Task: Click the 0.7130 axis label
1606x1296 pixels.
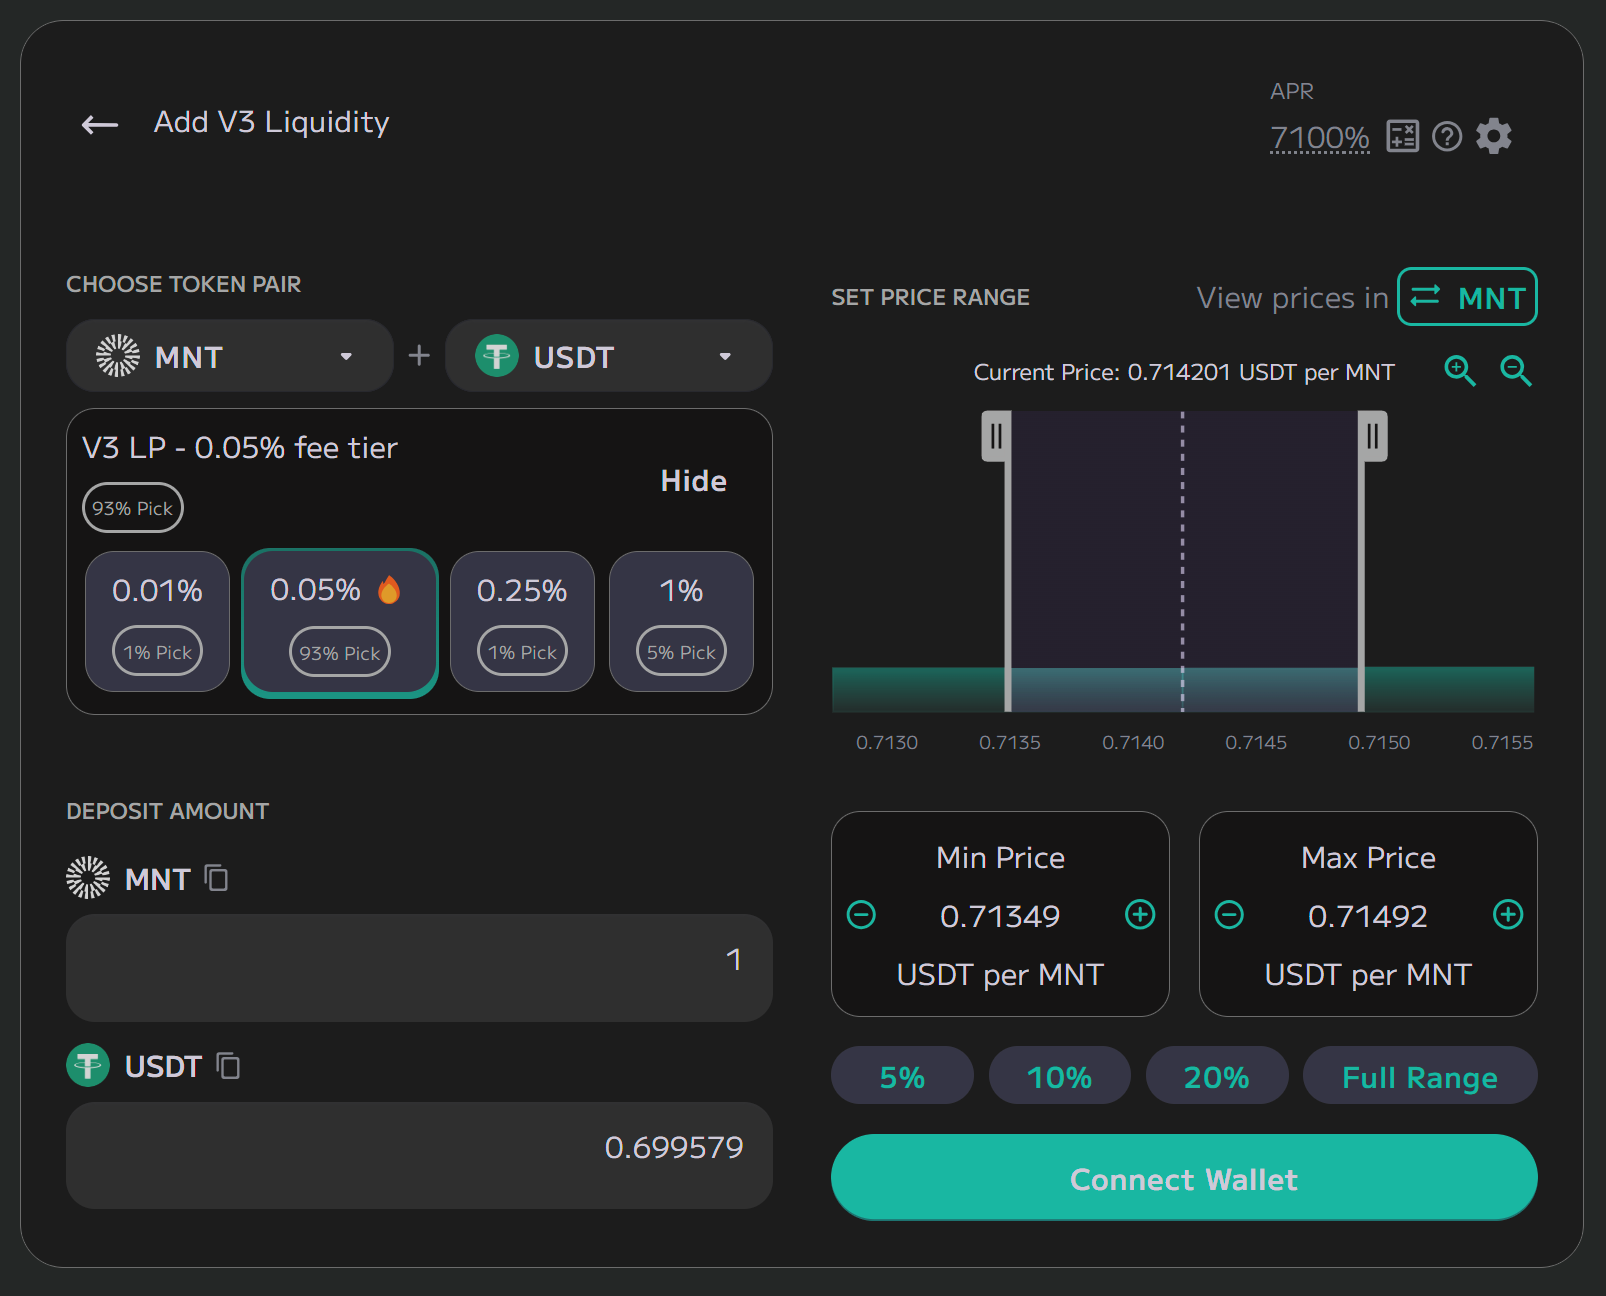Action: click(887, 743)
